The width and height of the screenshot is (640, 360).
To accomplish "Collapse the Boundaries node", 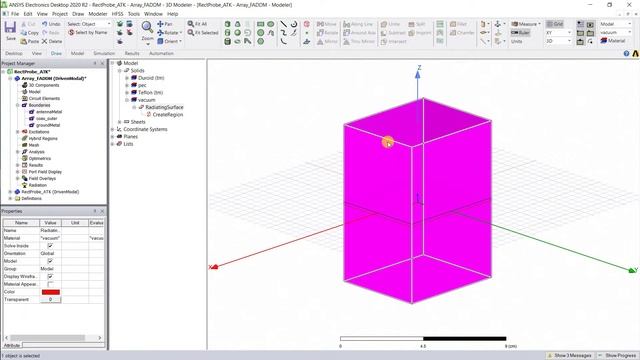I will [18, 105].
